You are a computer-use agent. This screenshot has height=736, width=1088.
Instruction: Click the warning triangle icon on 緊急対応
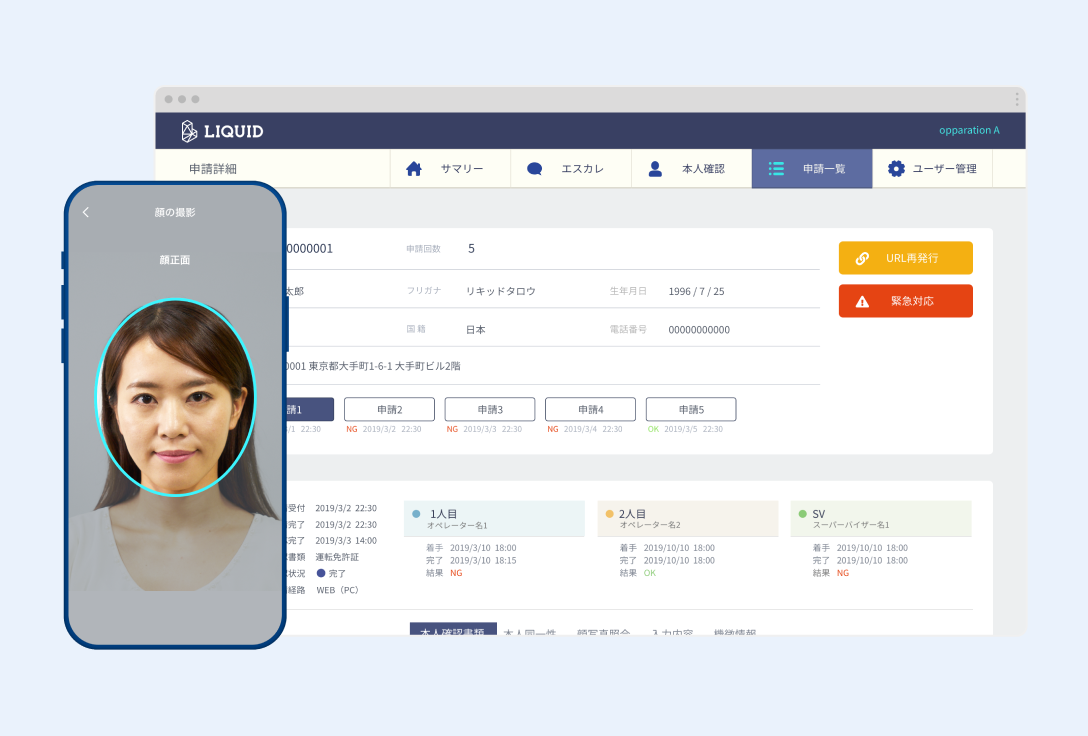pyautogui.click(x=862, y=301)
